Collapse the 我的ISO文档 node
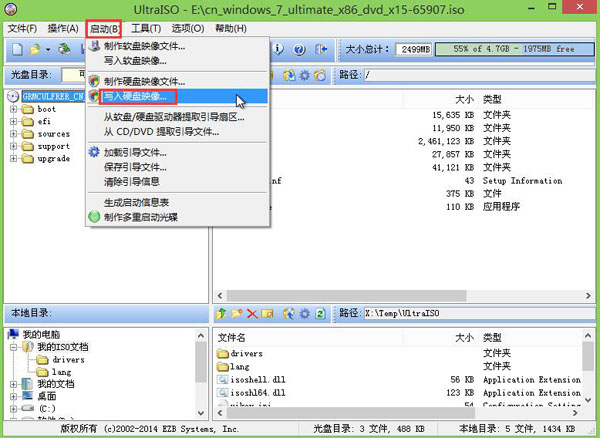 tap(13, 347)
